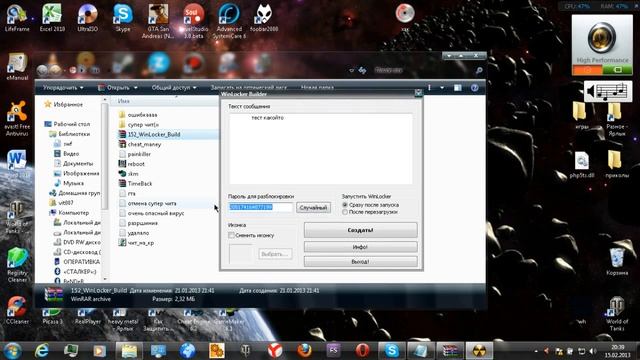Select 'ОПЕРАТИВКА' drive in the tree
640x360 pixels.
pos(81,262)
